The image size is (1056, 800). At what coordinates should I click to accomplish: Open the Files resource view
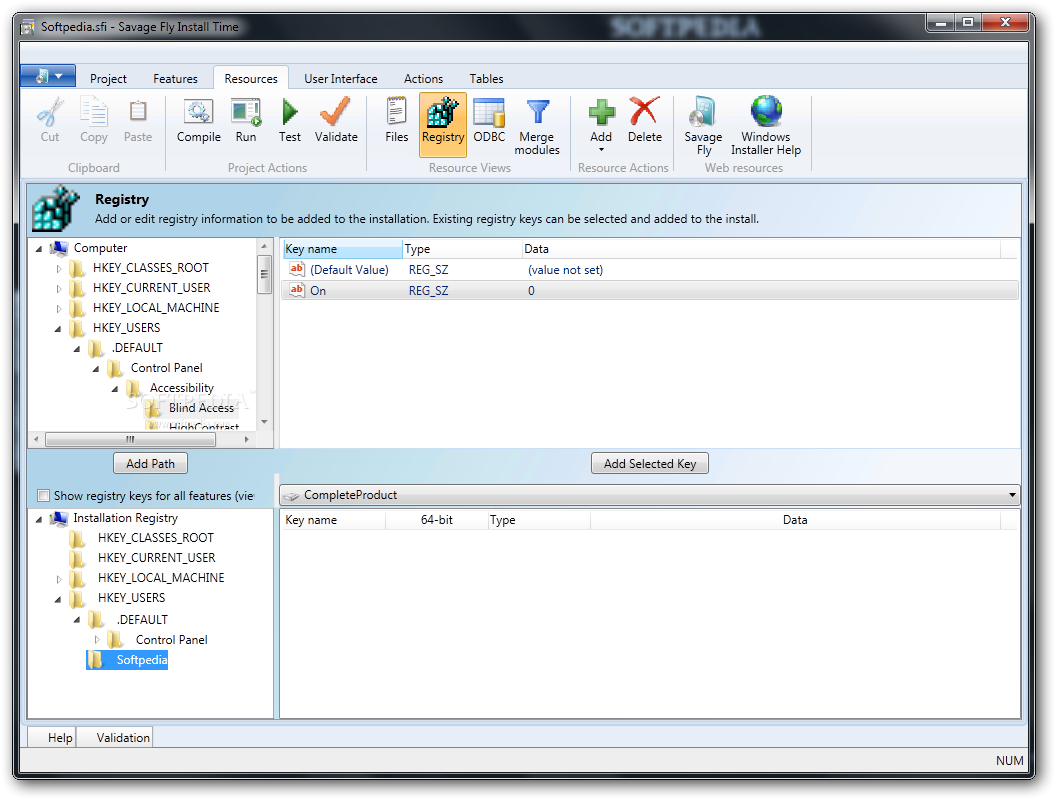[396, 111]
